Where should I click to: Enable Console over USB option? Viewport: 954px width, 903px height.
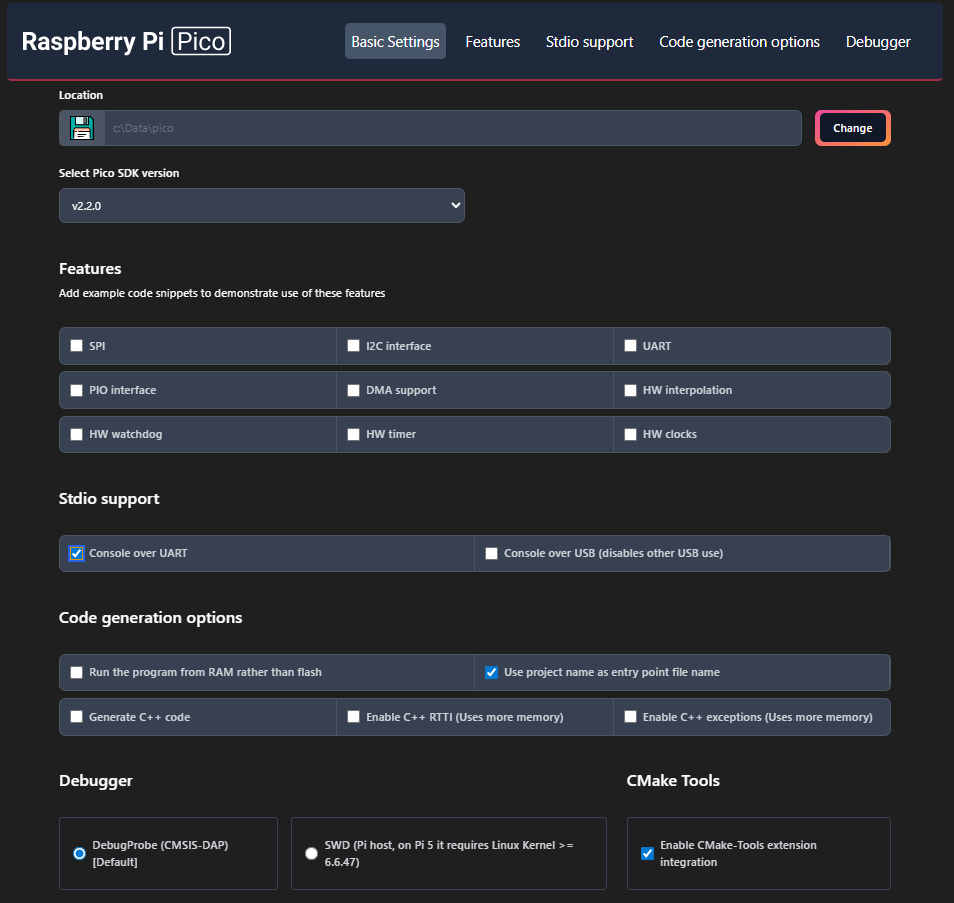coord(491,553)
